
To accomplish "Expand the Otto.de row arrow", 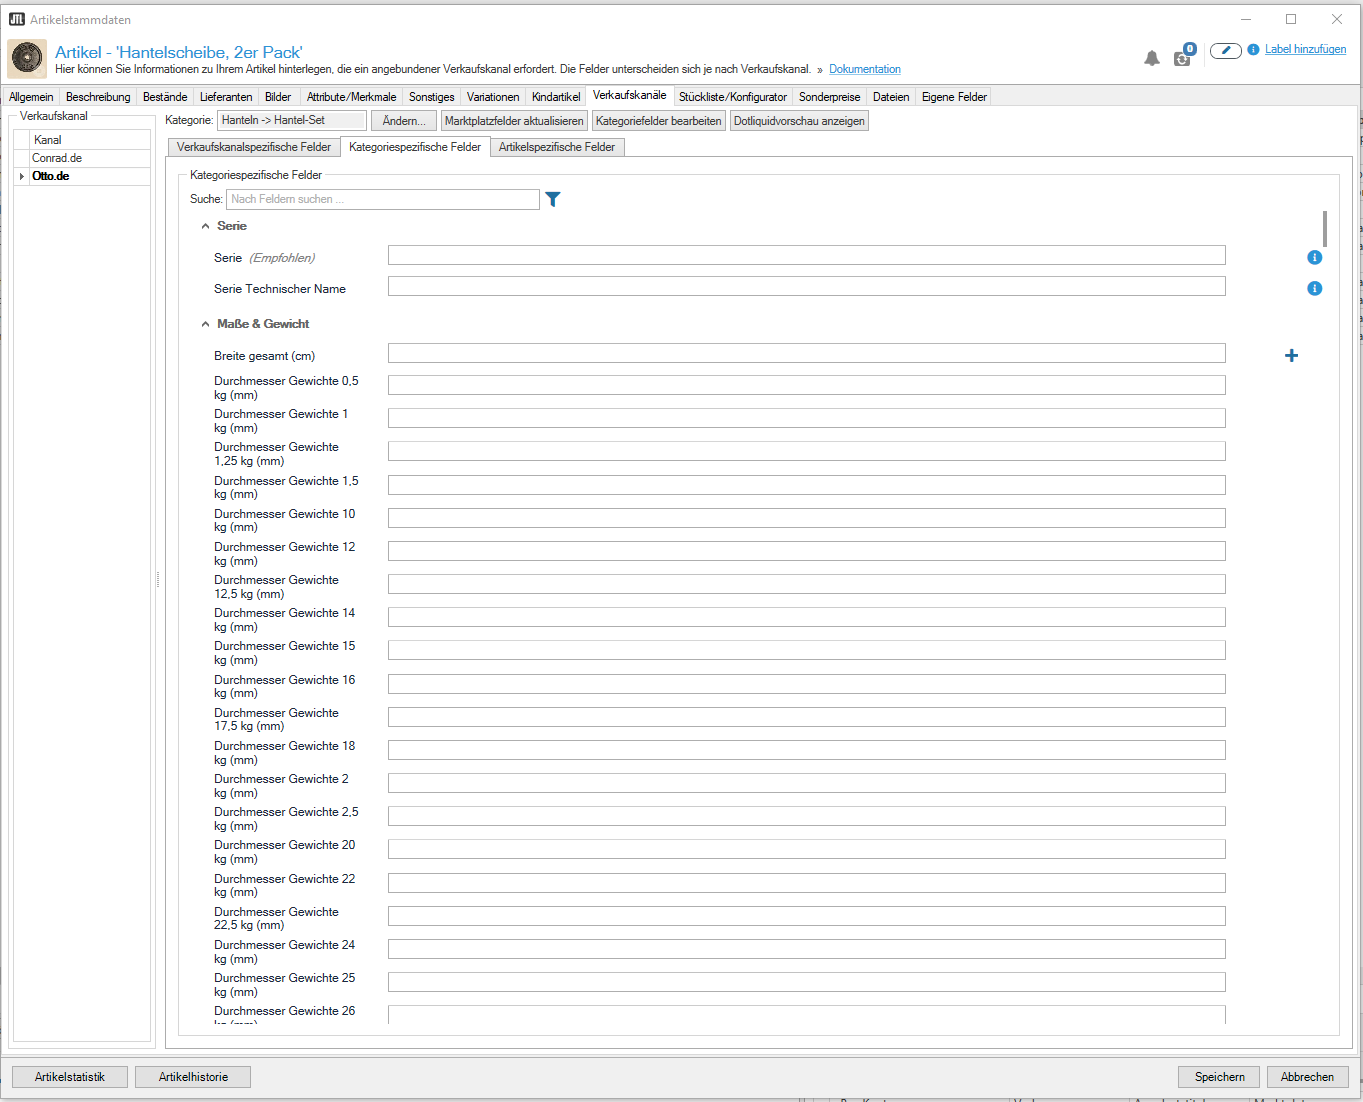I will coord(22,177).
